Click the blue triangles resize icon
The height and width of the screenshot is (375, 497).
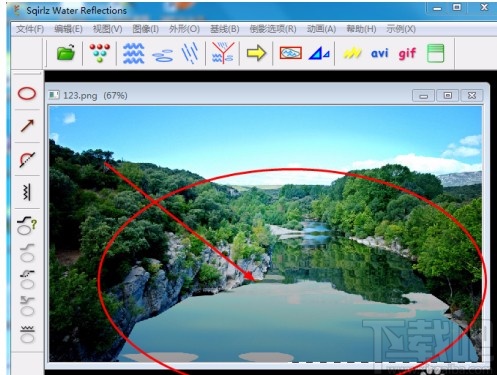click(x=319, y=53)
